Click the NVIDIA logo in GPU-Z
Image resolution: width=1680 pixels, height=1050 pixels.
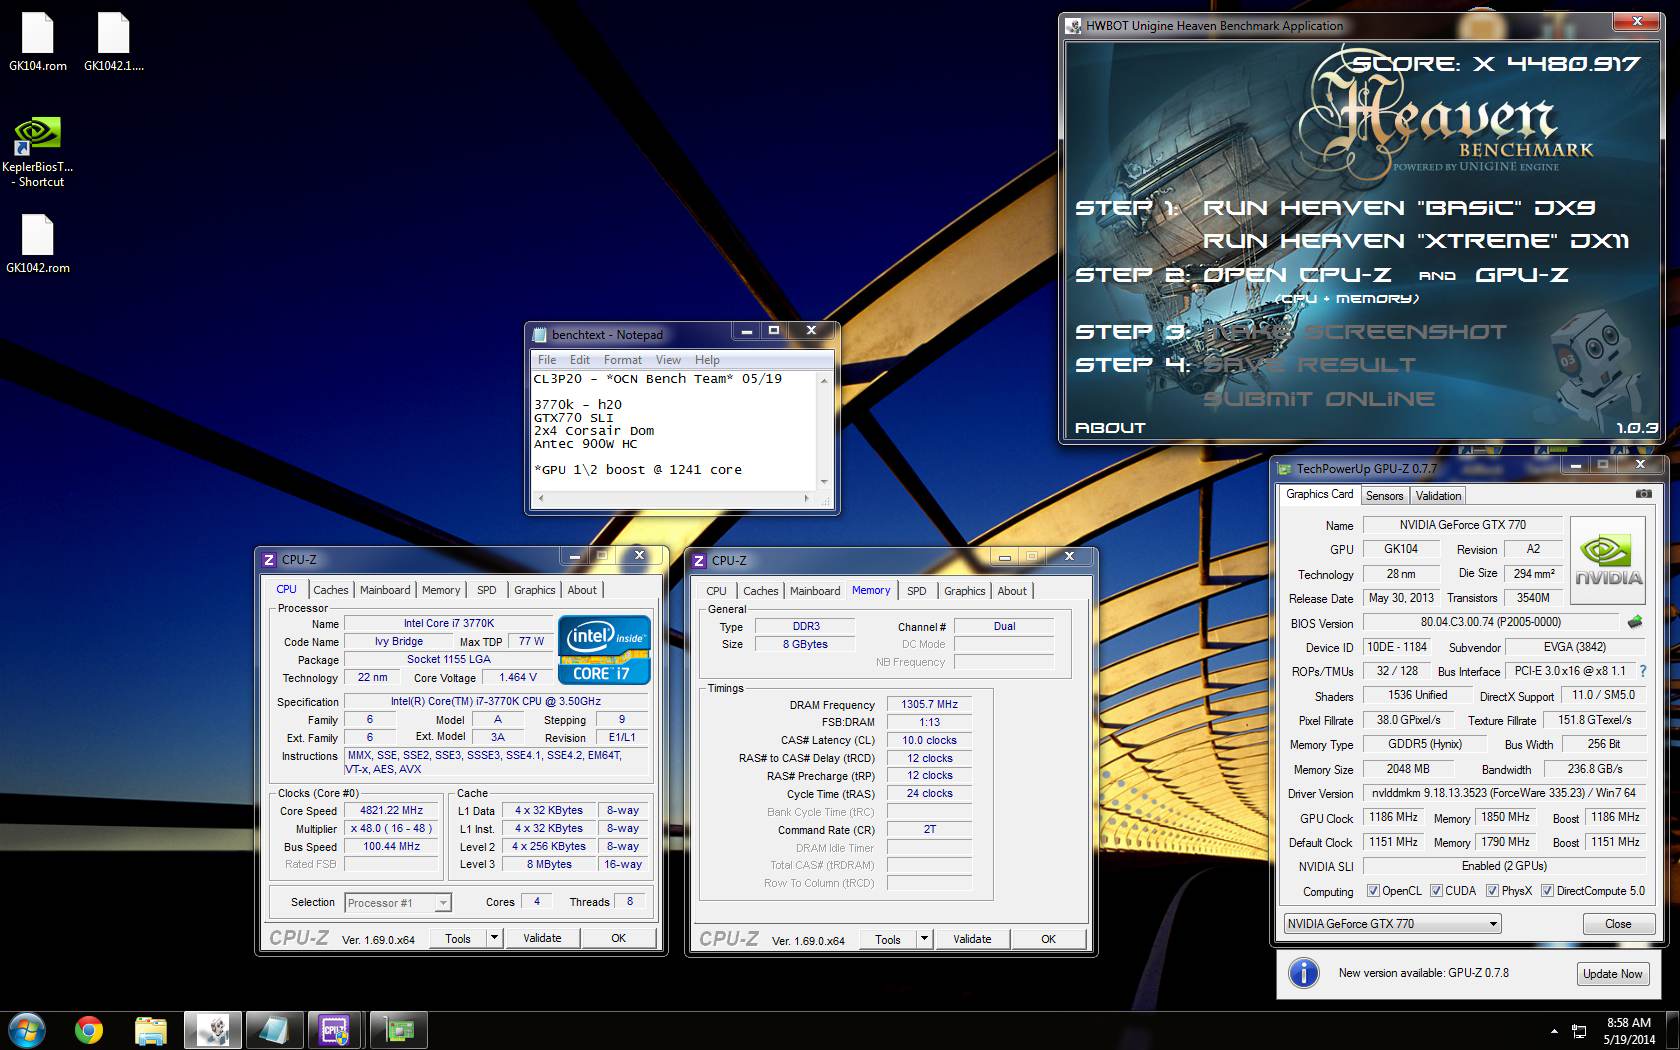tap(1607, 560)
